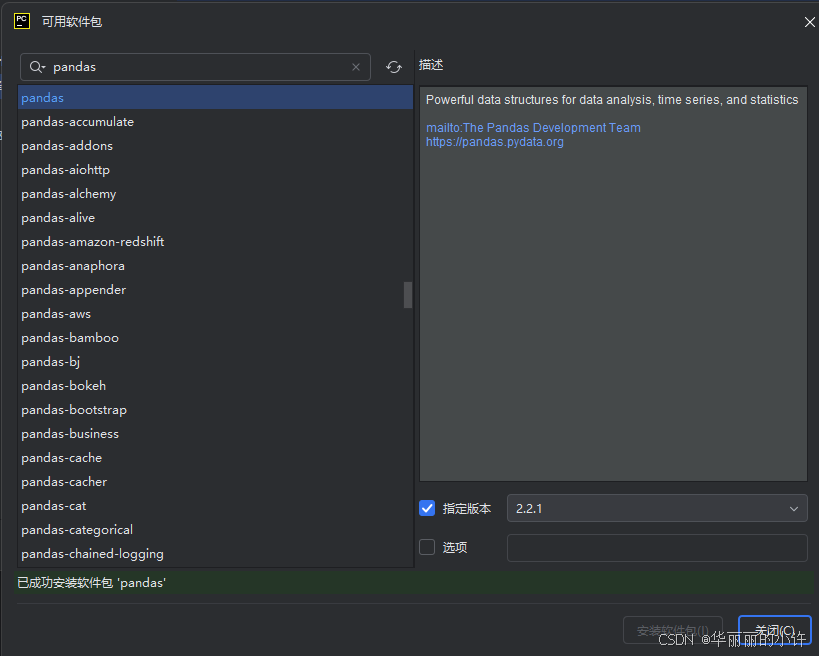
Task: Select pandas-addons in the list
Action: click(215, 146)
